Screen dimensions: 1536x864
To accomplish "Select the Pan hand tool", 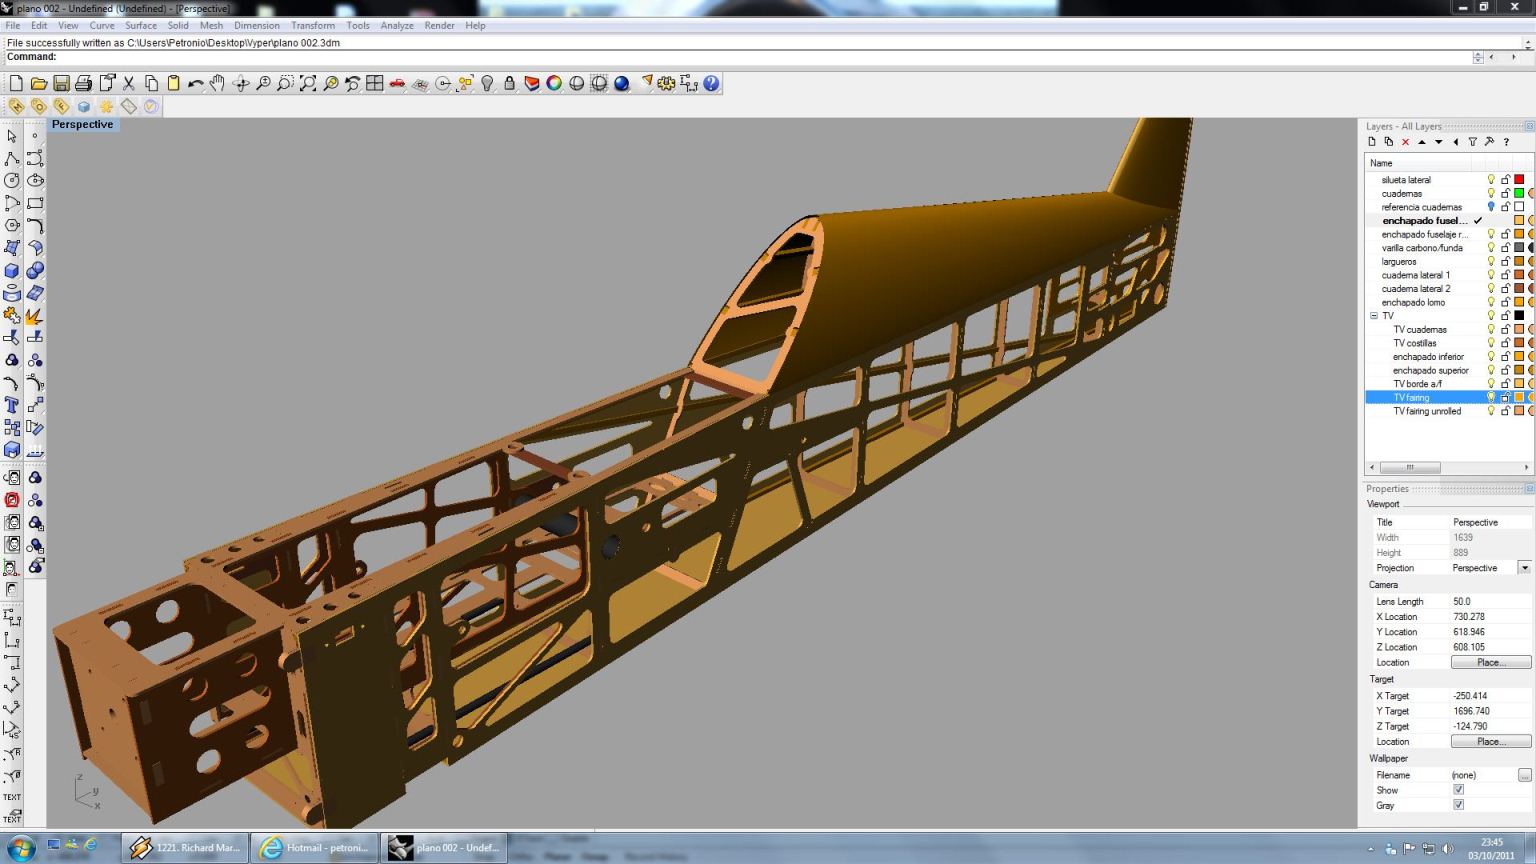I will (x=217, y=84).
